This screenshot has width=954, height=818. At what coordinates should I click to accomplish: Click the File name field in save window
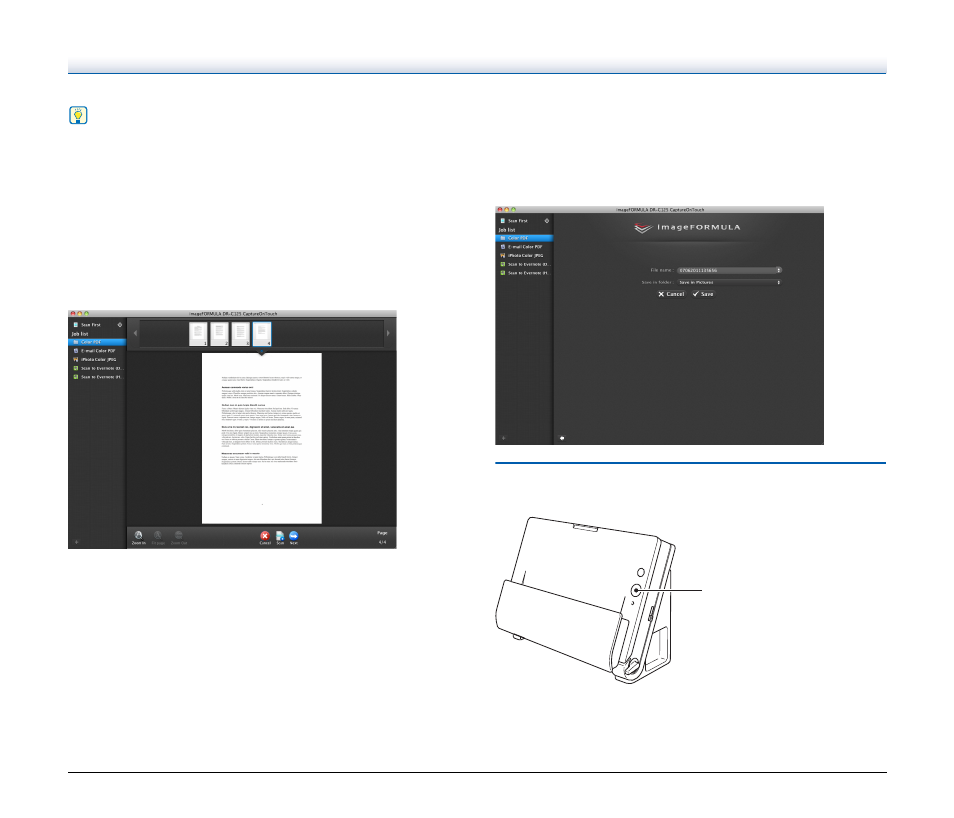(729, 270)
